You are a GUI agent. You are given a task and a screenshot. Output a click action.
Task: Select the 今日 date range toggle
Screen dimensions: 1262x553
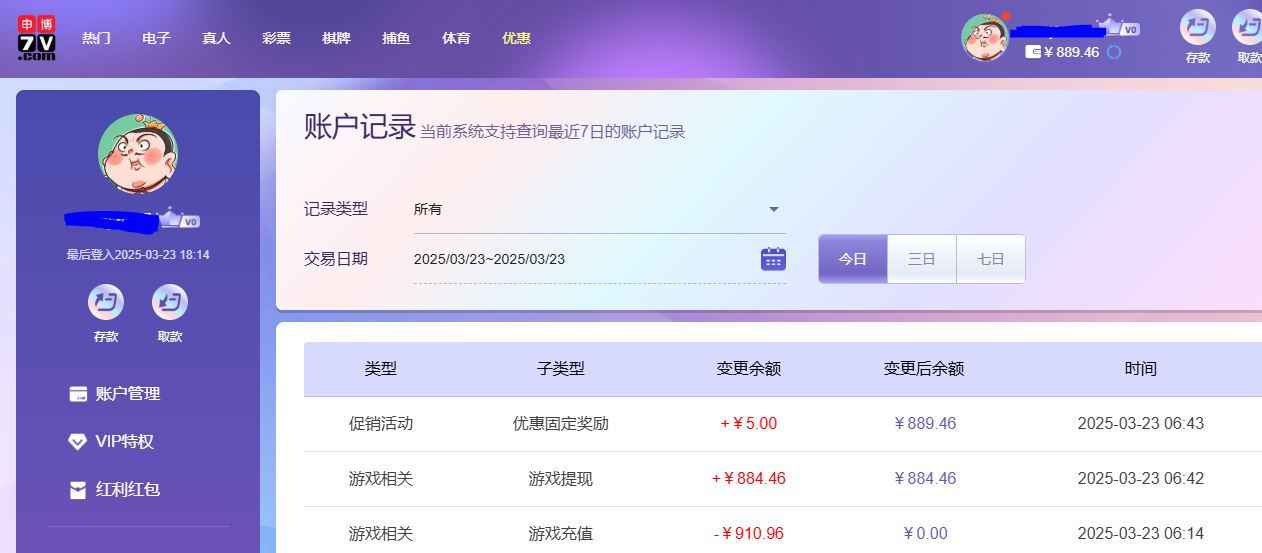[852, 259]
